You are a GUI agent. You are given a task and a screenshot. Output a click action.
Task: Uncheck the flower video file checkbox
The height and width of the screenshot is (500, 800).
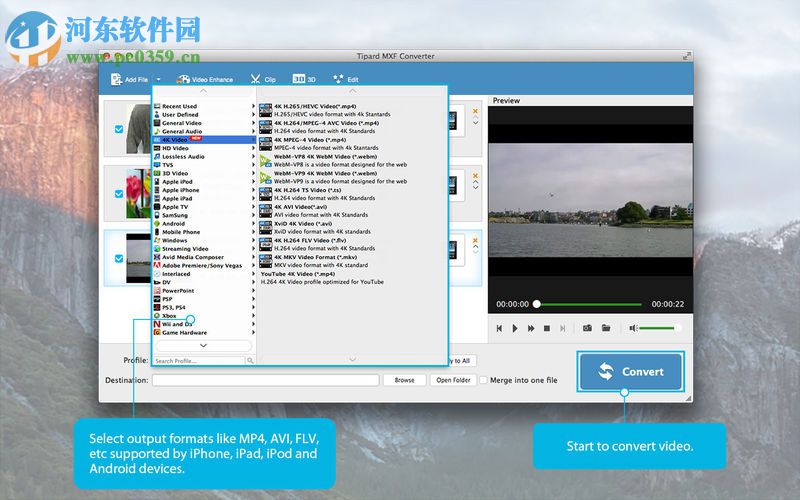click(119, 194)
